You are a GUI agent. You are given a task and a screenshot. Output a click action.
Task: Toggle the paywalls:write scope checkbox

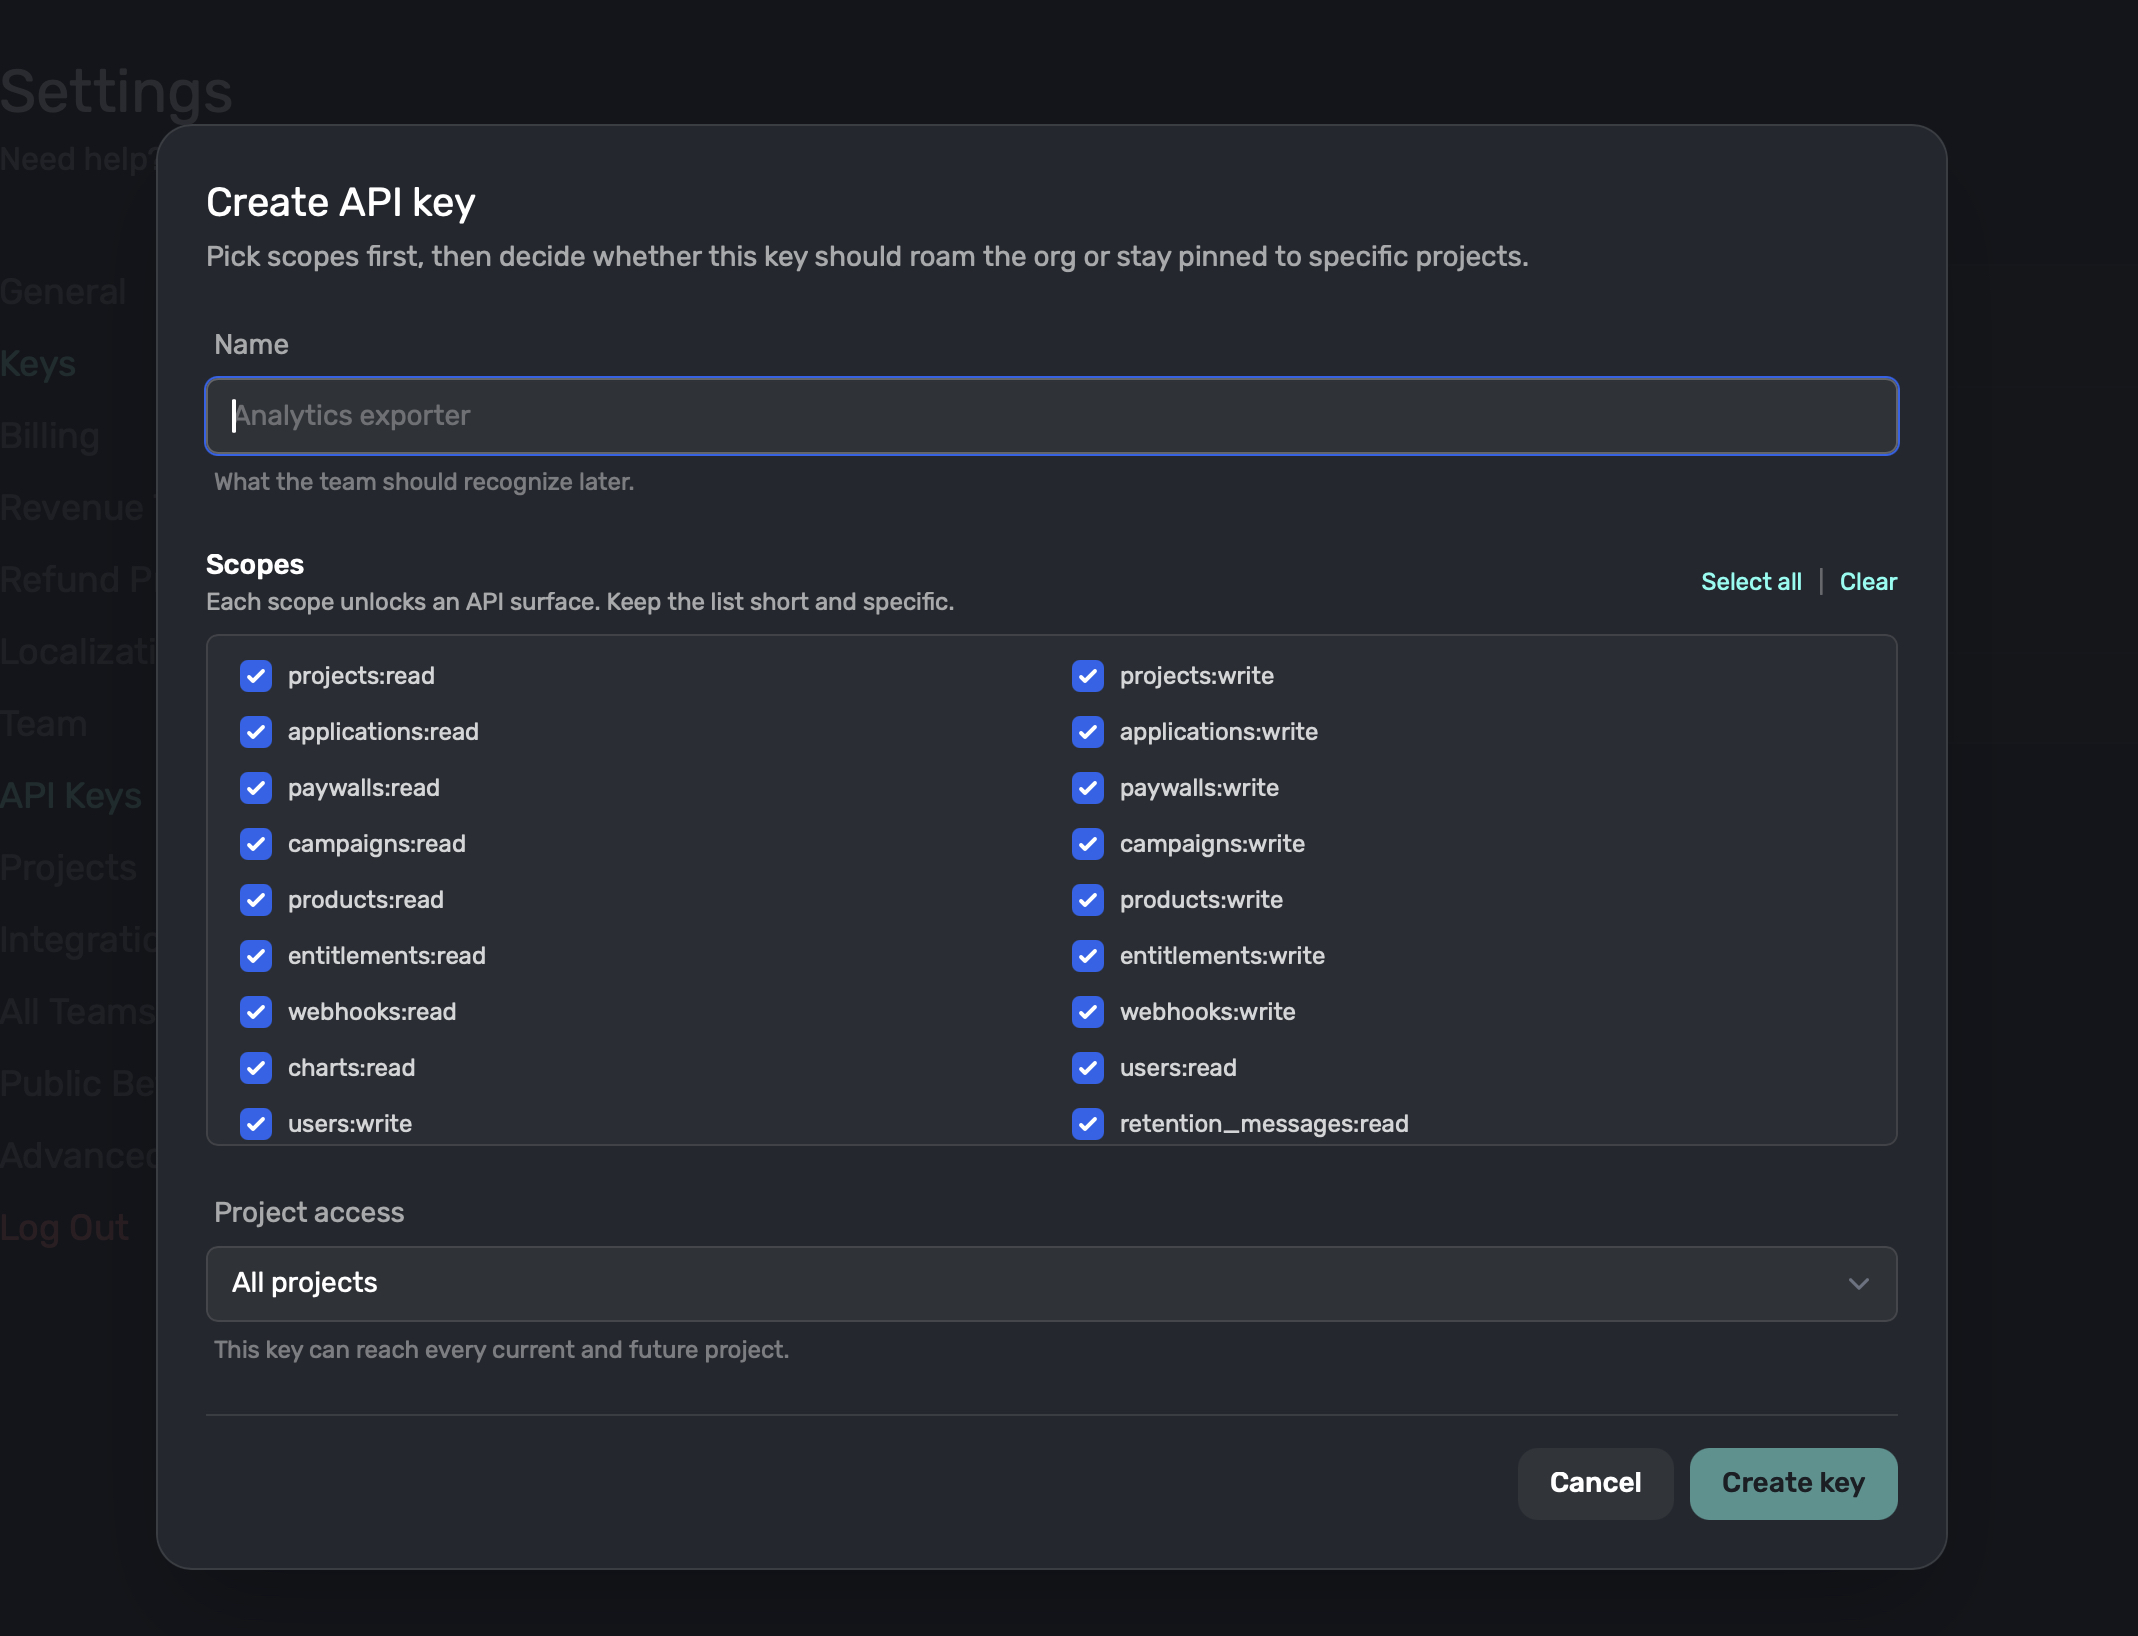click(1088, 788)
